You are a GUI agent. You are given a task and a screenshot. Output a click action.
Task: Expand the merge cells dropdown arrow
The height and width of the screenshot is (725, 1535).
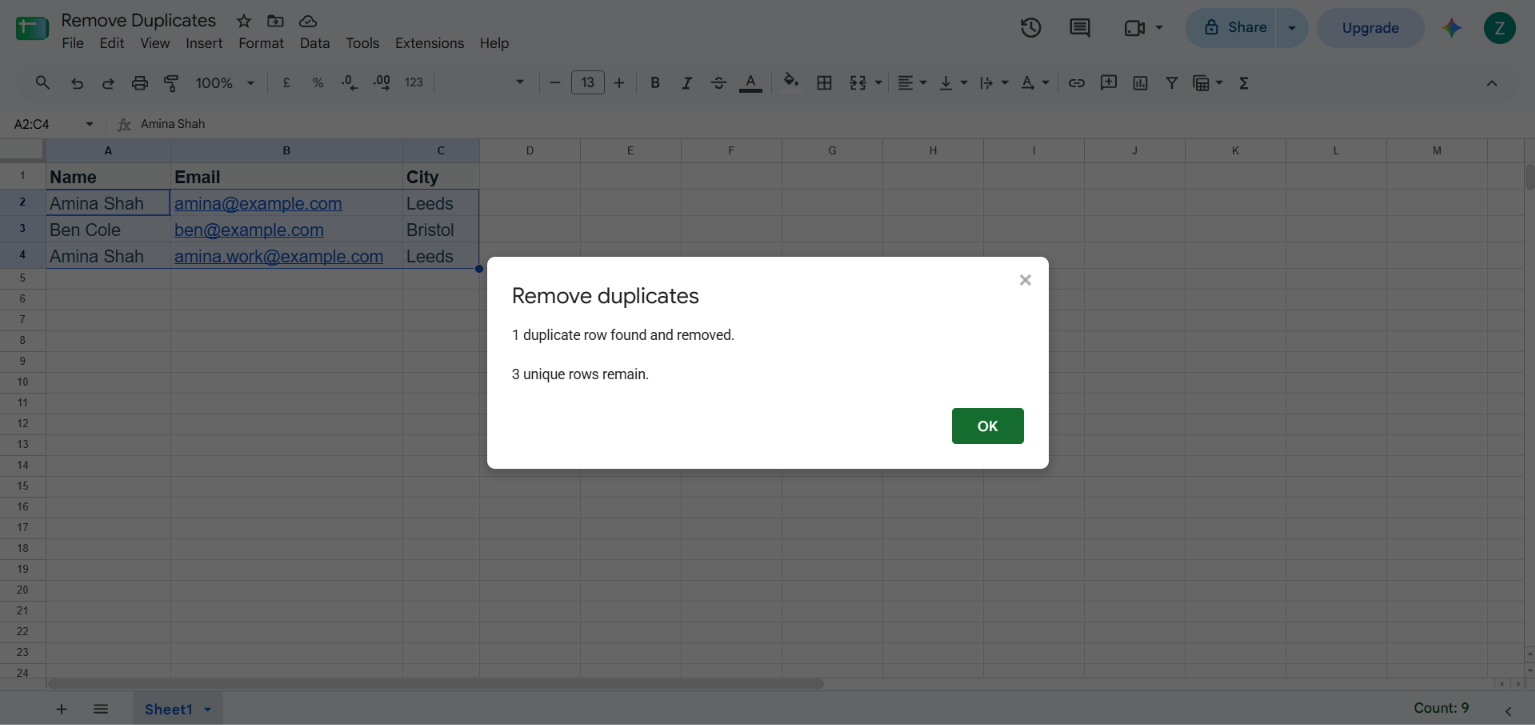pyautogui.click(x=878, y=83)
